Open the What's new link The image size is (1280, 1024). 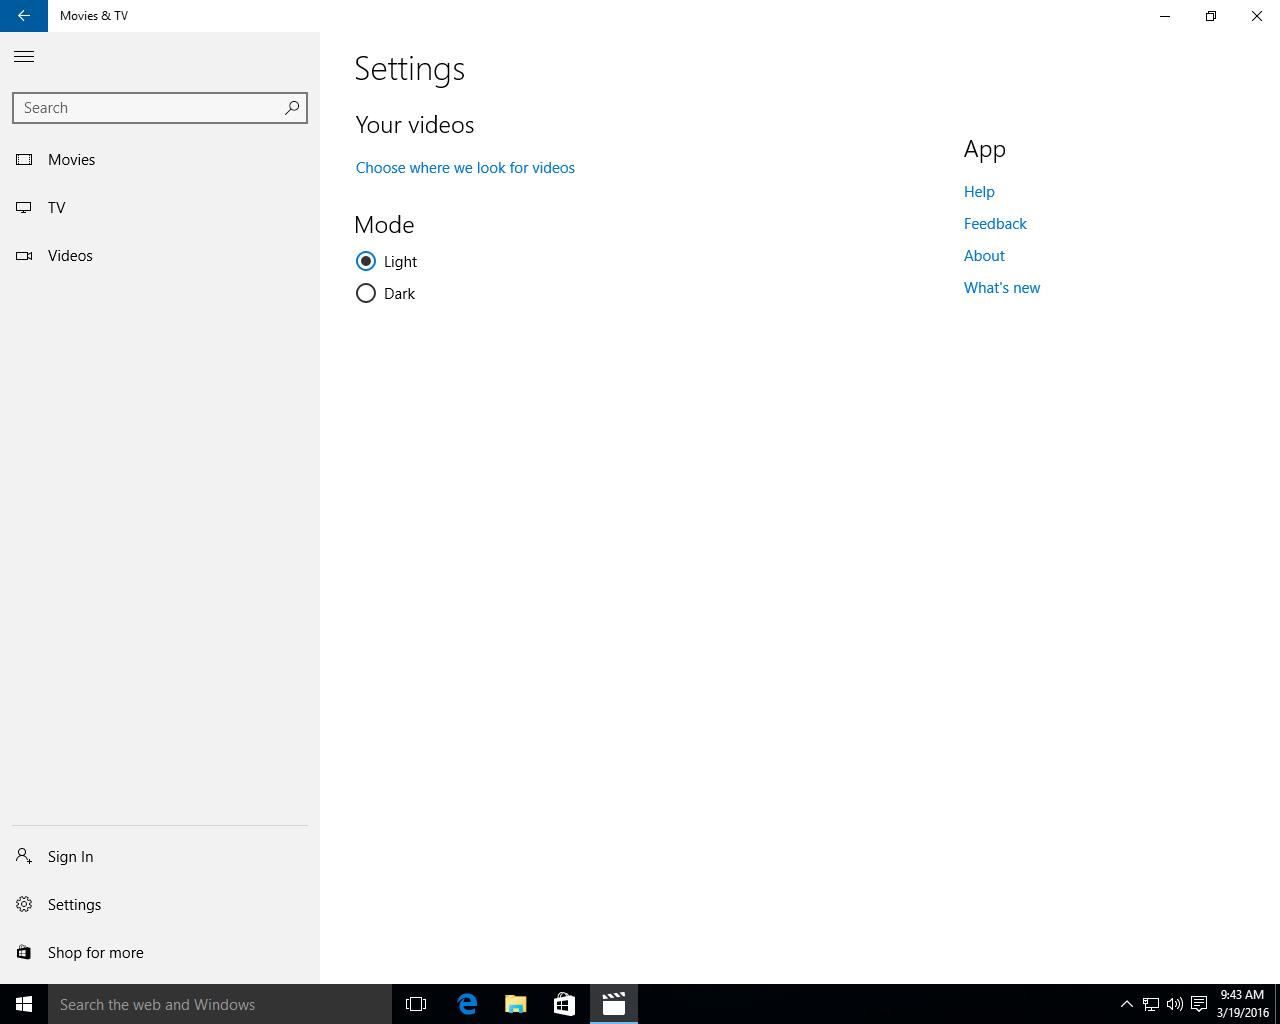click(1002, 288)
